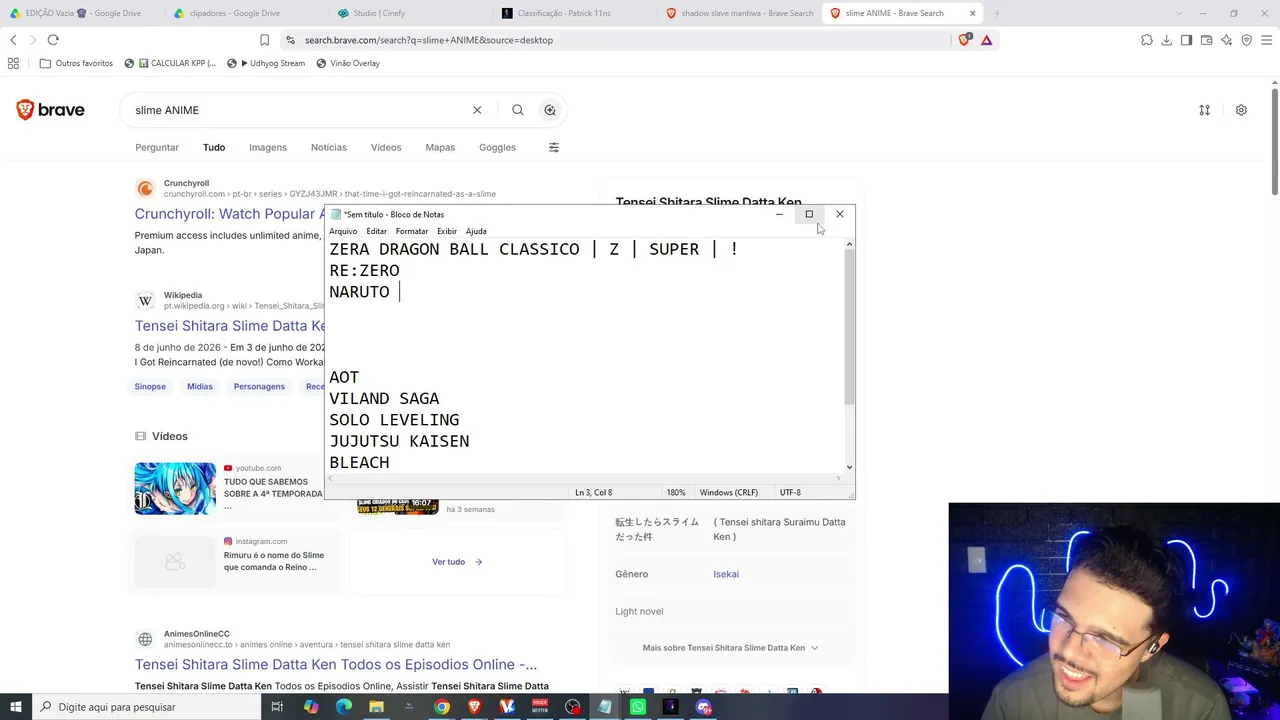This screenshot has height=720, width=1280.
Task: Click Ver tudo for videos
Action: [x=457, y=562]
